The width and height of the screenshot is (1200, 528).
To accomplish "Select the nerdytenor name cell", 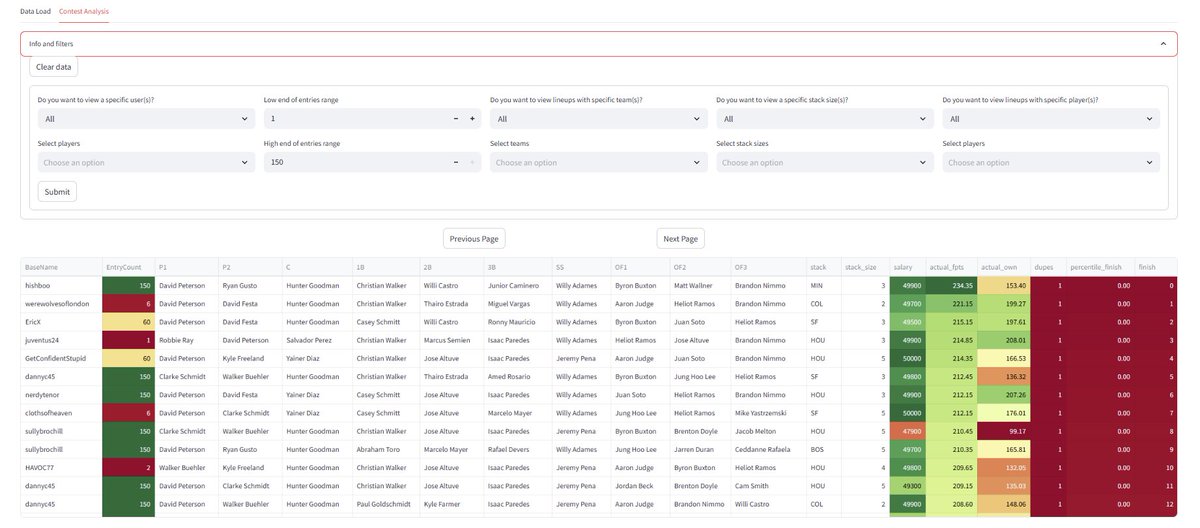I will [x=60, y=395].
